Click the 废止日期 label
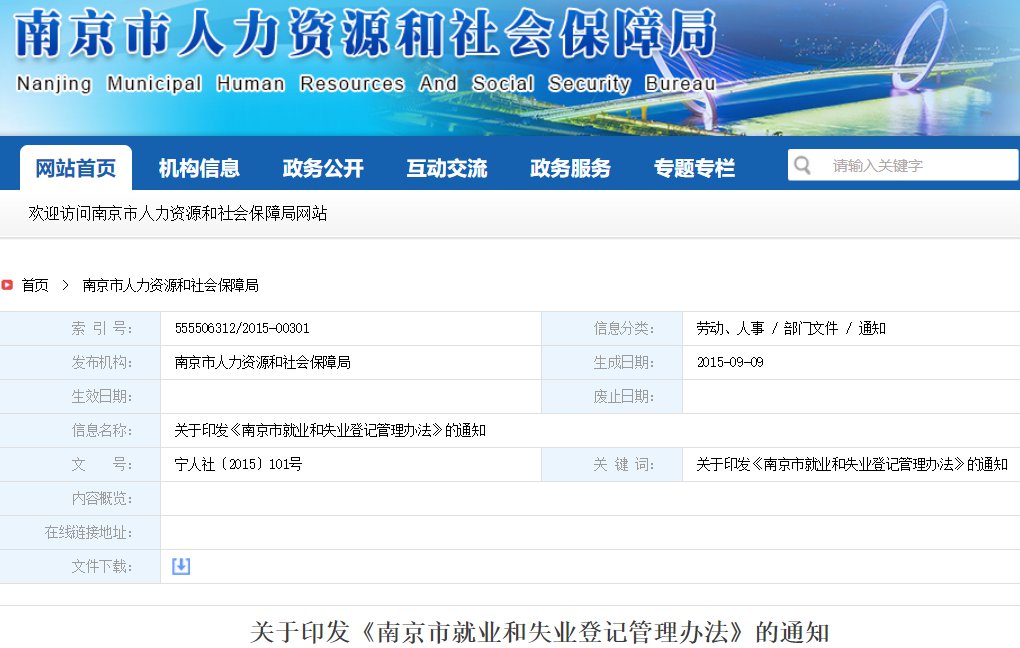Image resolution: width=1020 pixels, height=648 pixels. 623,396
